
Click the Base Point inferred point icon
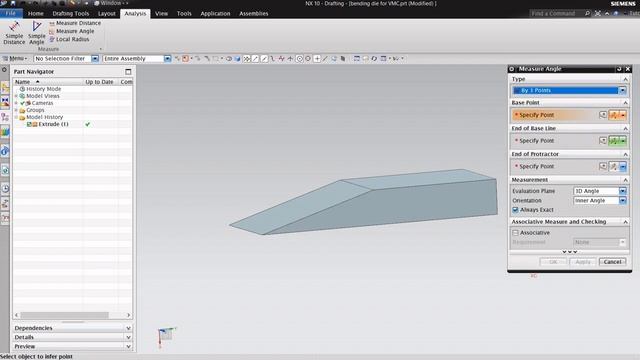[613, 115]
